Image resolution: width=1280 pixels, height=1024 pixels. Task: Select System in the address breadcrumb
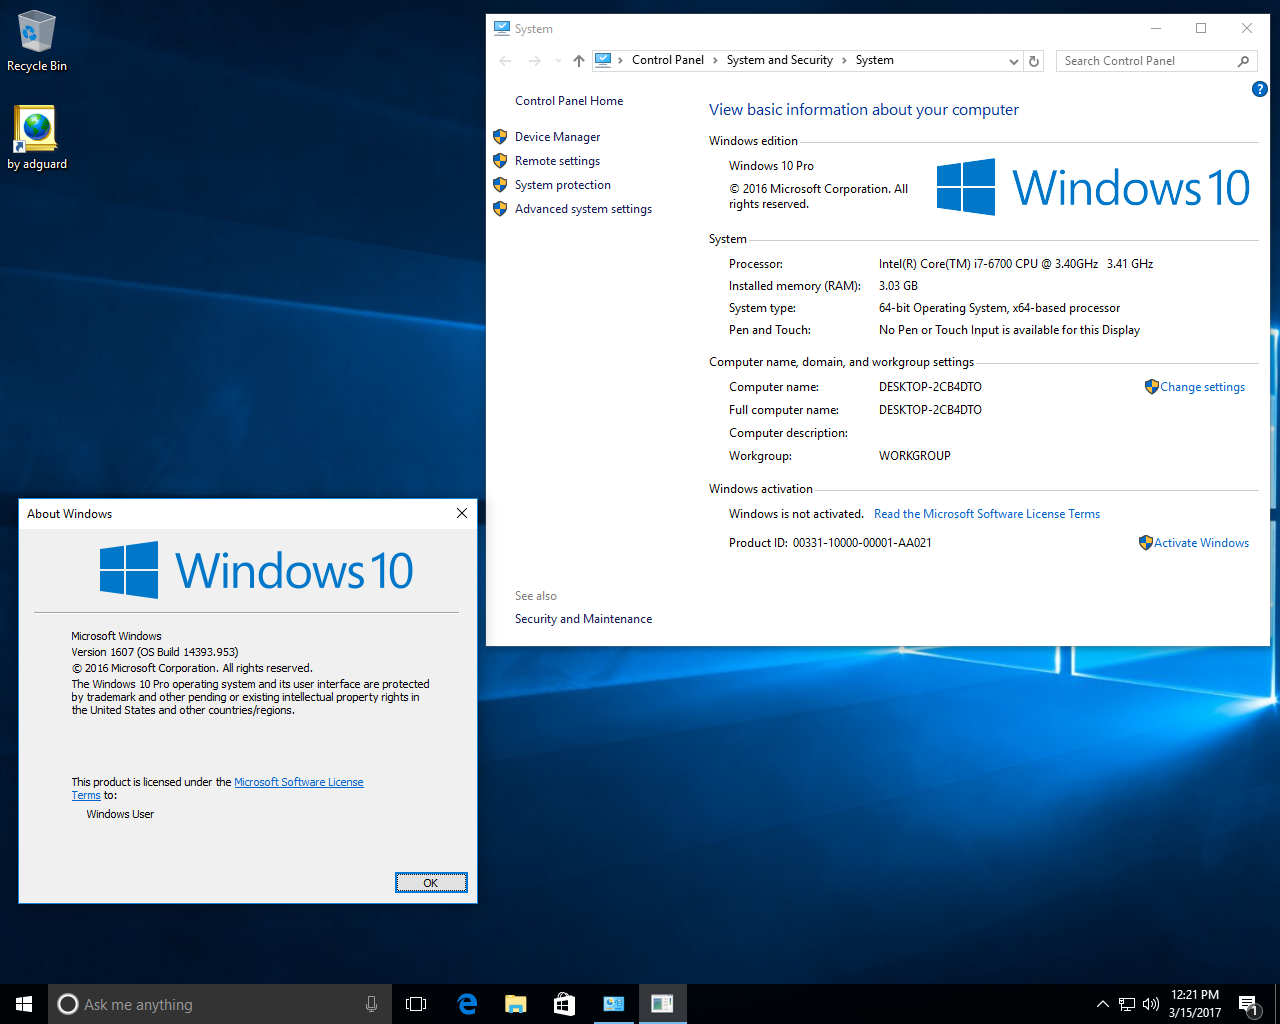tap(874, 60)
